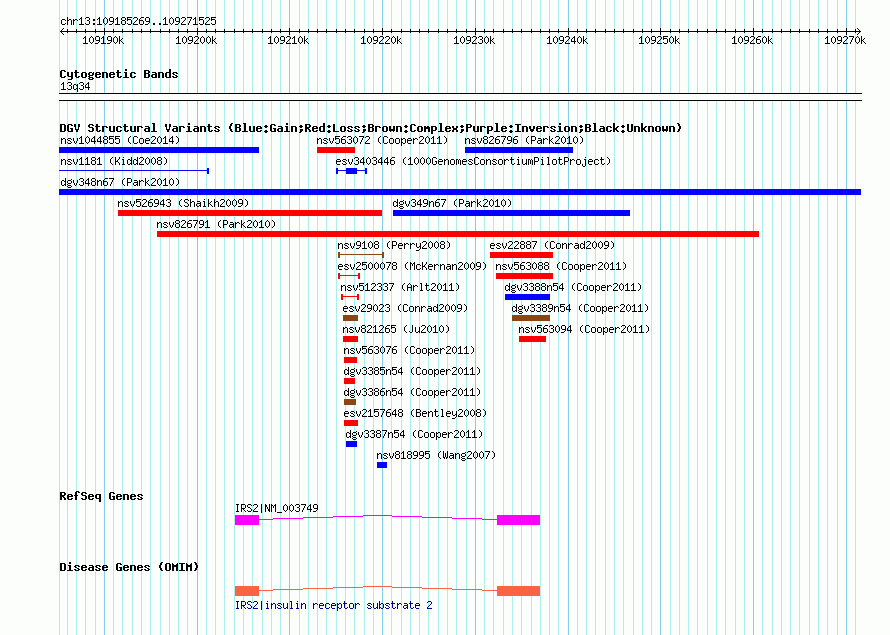This screenshot has width=890, height=635.
Task: Click the Disease Genes (OMIM) track title
Action: (x=129, y=567)
